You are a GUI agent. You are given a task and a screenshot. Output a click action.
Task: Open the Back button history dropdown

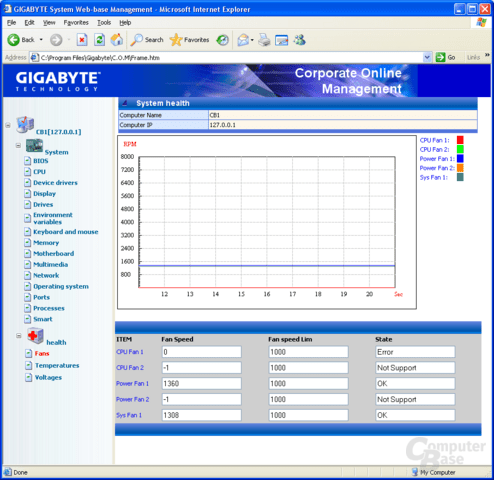[x=41, y=40]
